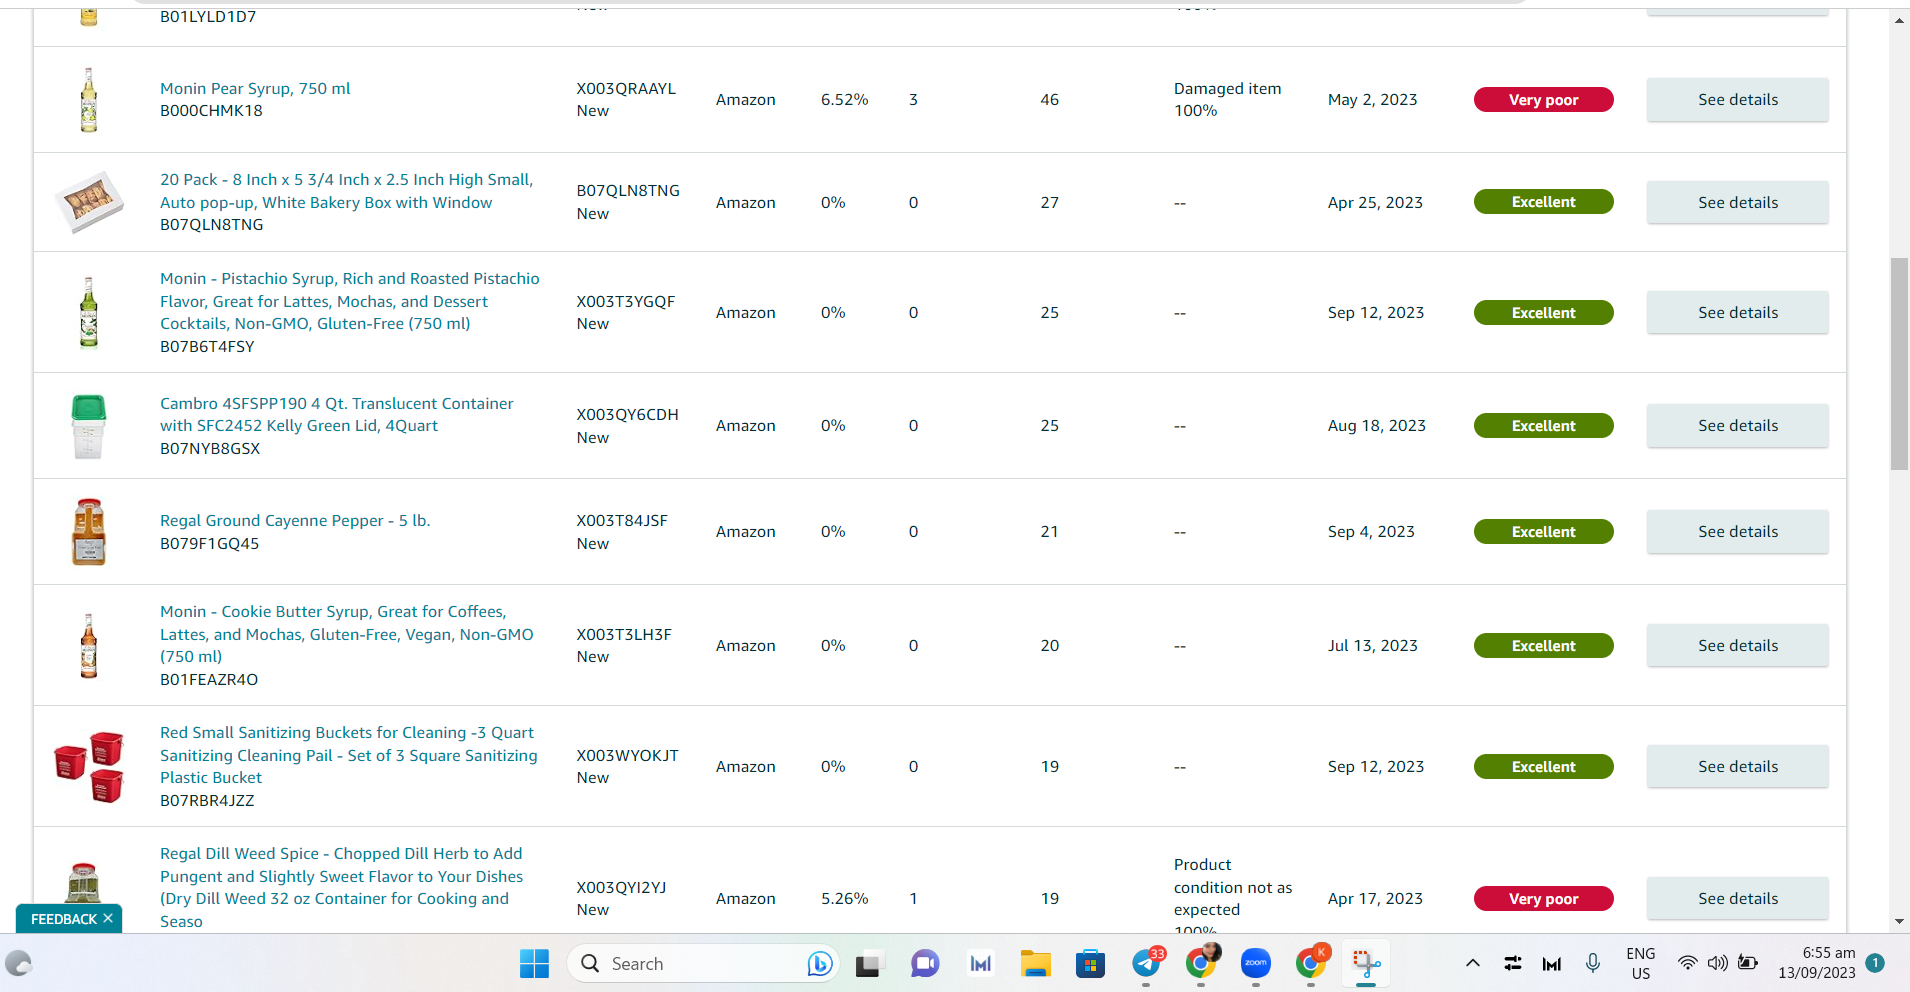See details for 20 Pack Bakery Box
Viewport: 1910px width, 992px height.
coord(1737,202)
